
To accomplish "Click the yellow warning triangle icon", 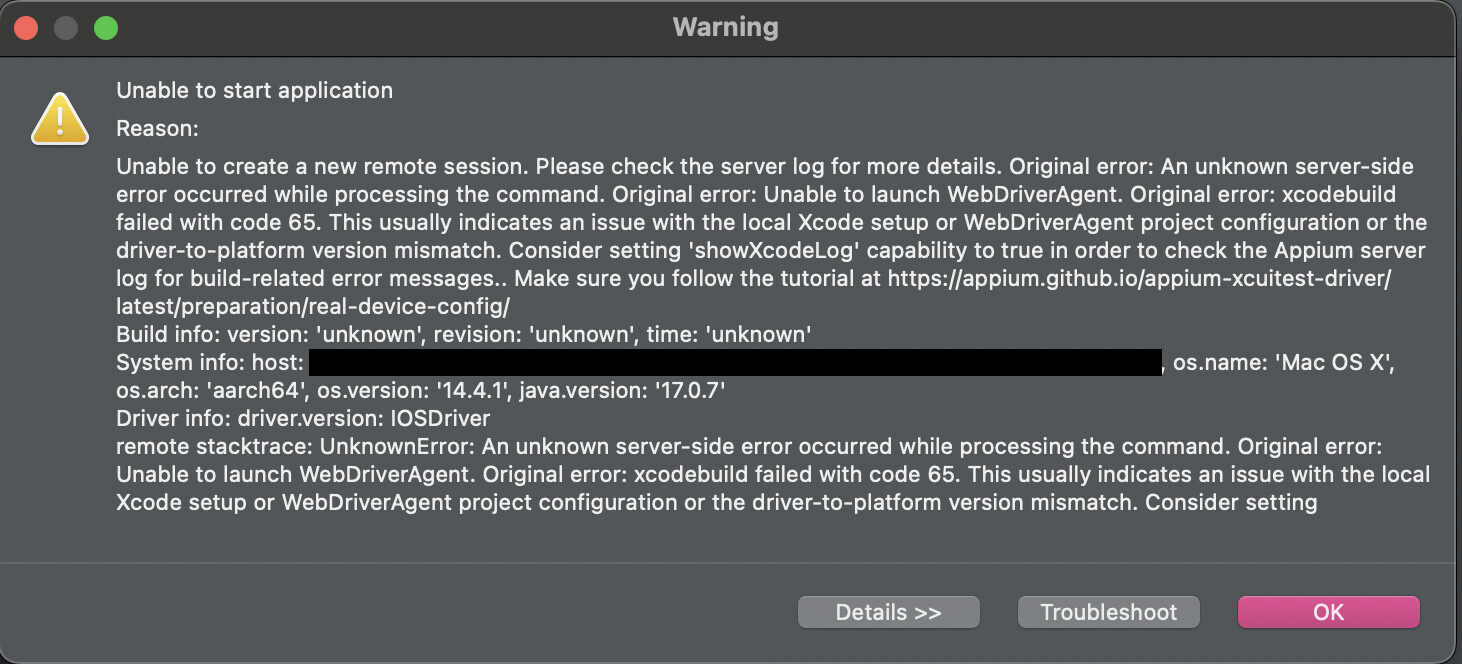I will point(61,119).
